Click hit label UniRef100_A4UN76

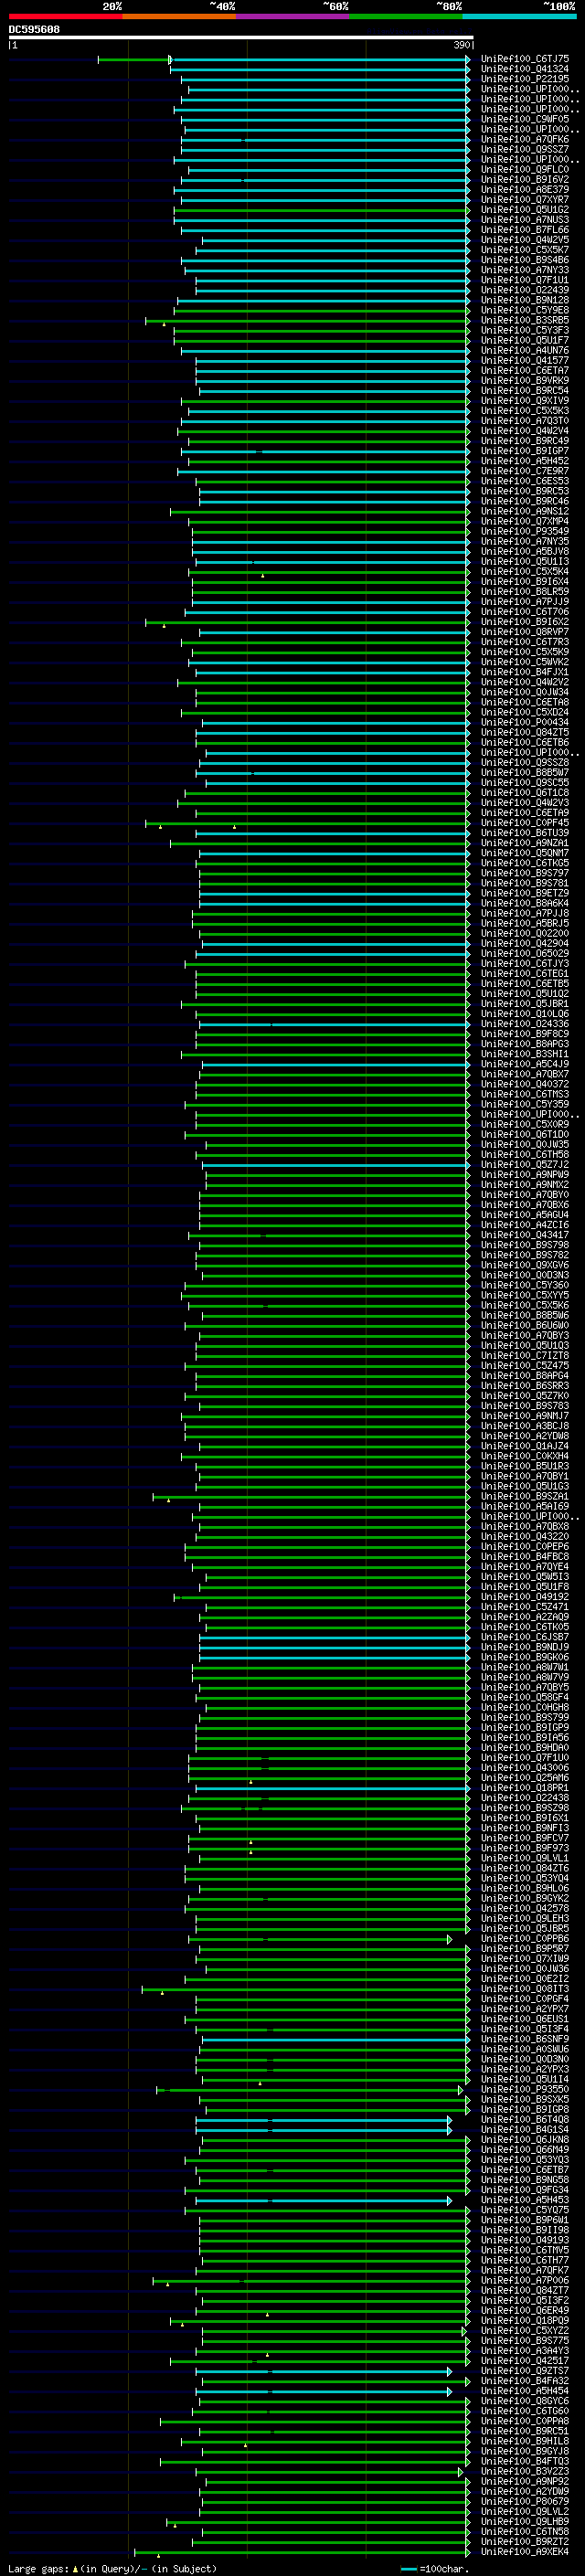tap(525, 350)
